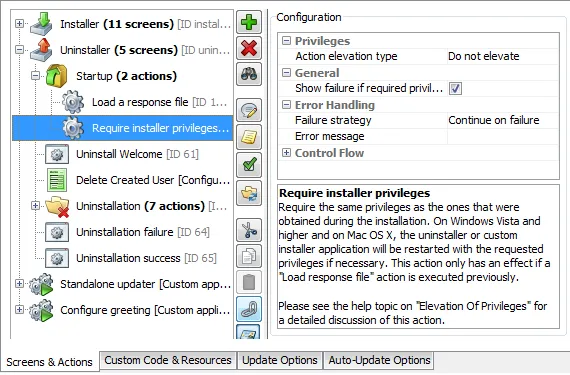This screenshot has width=570, height=375.
Task: Click the Startup green arrow icon
Action: [57, 76]
